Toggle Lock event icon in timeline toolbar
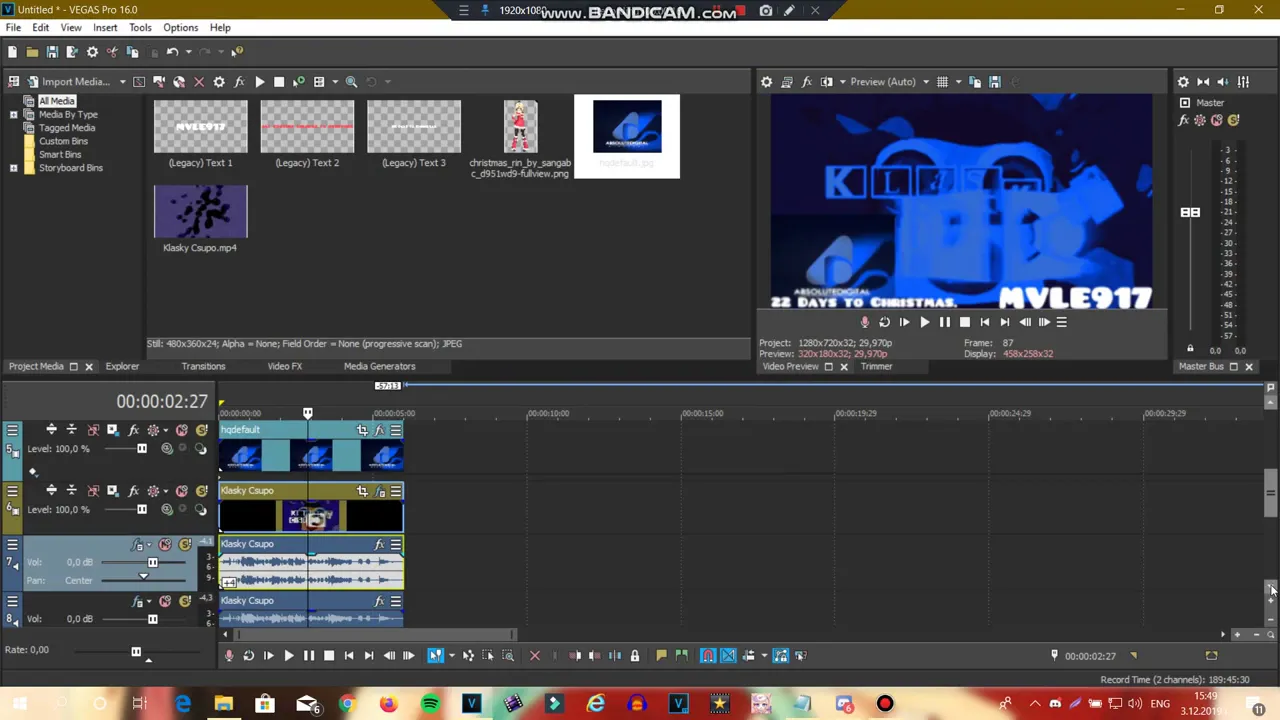Viewport: 1280px width, 720px height. (x=634, y=656)
